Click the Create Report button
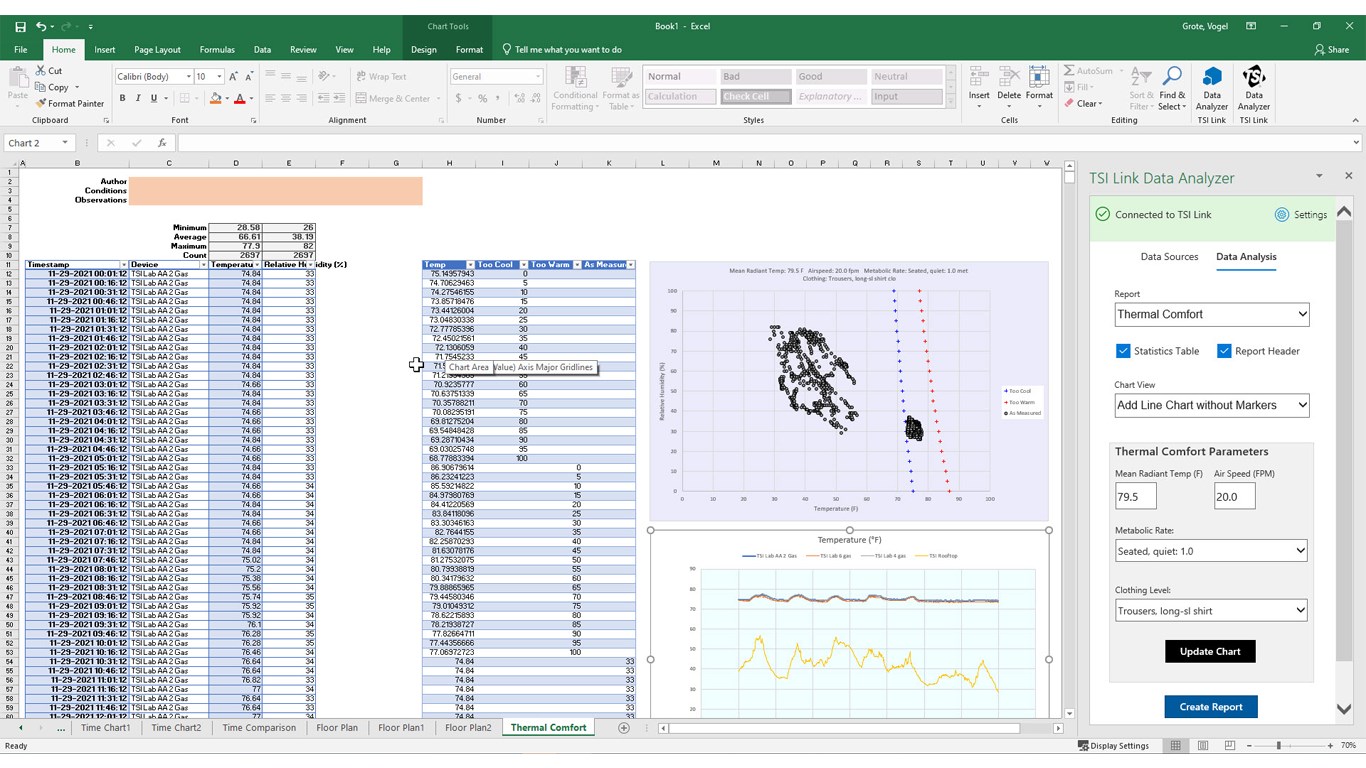1366x768 pixels. coord(1211,707)
